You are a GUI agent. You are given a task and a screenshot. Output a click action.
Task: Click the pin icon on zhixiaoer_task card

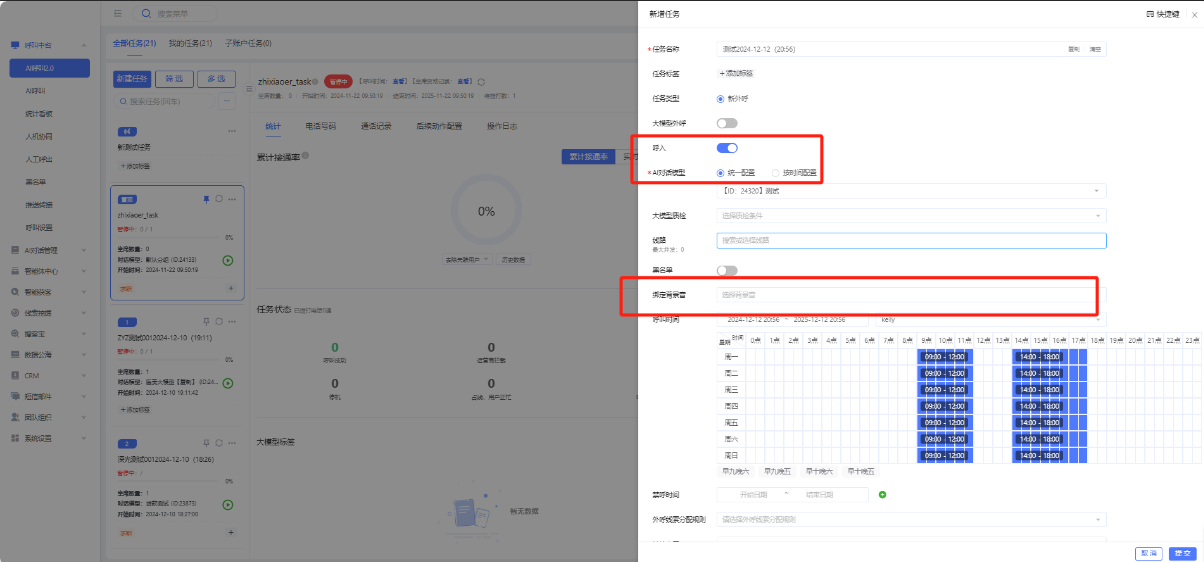[206, 199]
